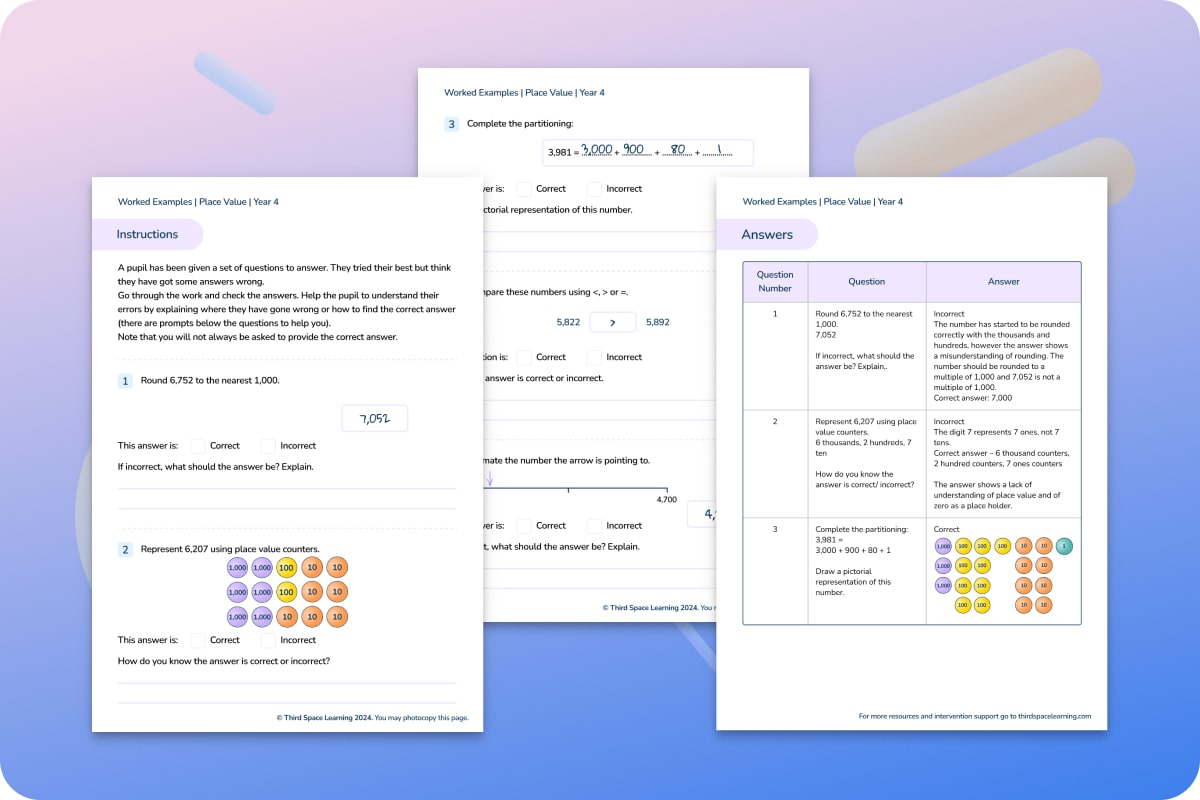Screen dimensions: 1200x800
Task: Click the handwritten 7,052 answer box
Action: (x=374, y=419)
